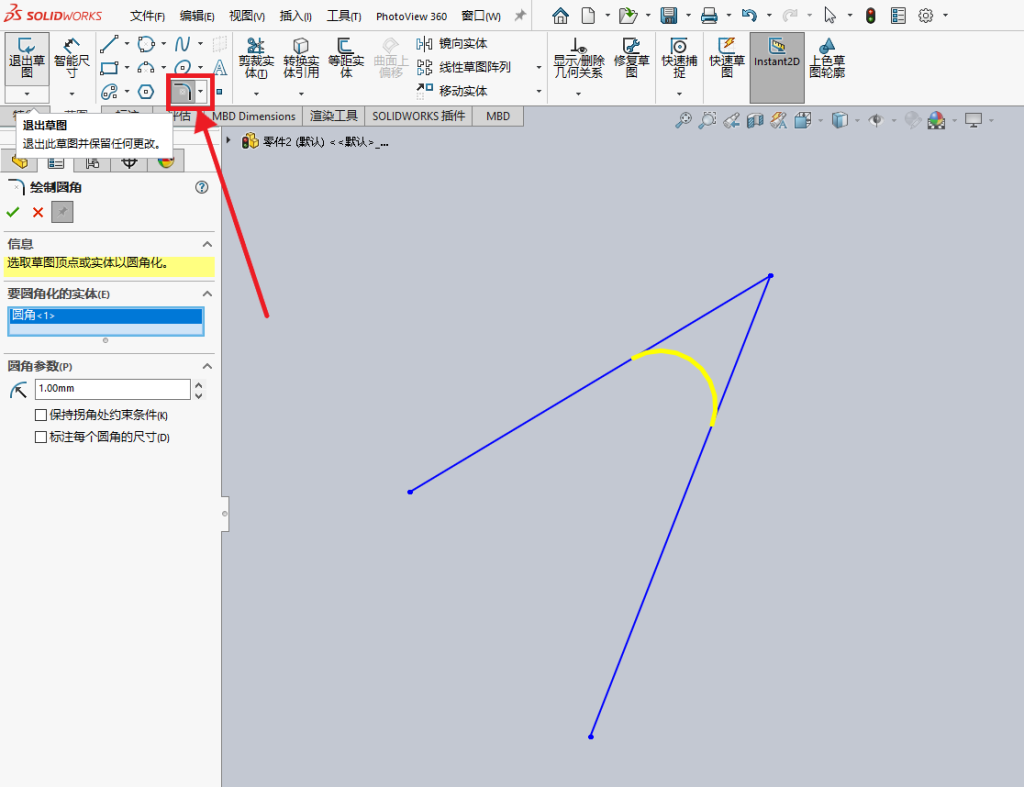The height and width of the screenshot is (787, 1024).
Task: Select the Line sketch tool
Action: tap(109, 44)
